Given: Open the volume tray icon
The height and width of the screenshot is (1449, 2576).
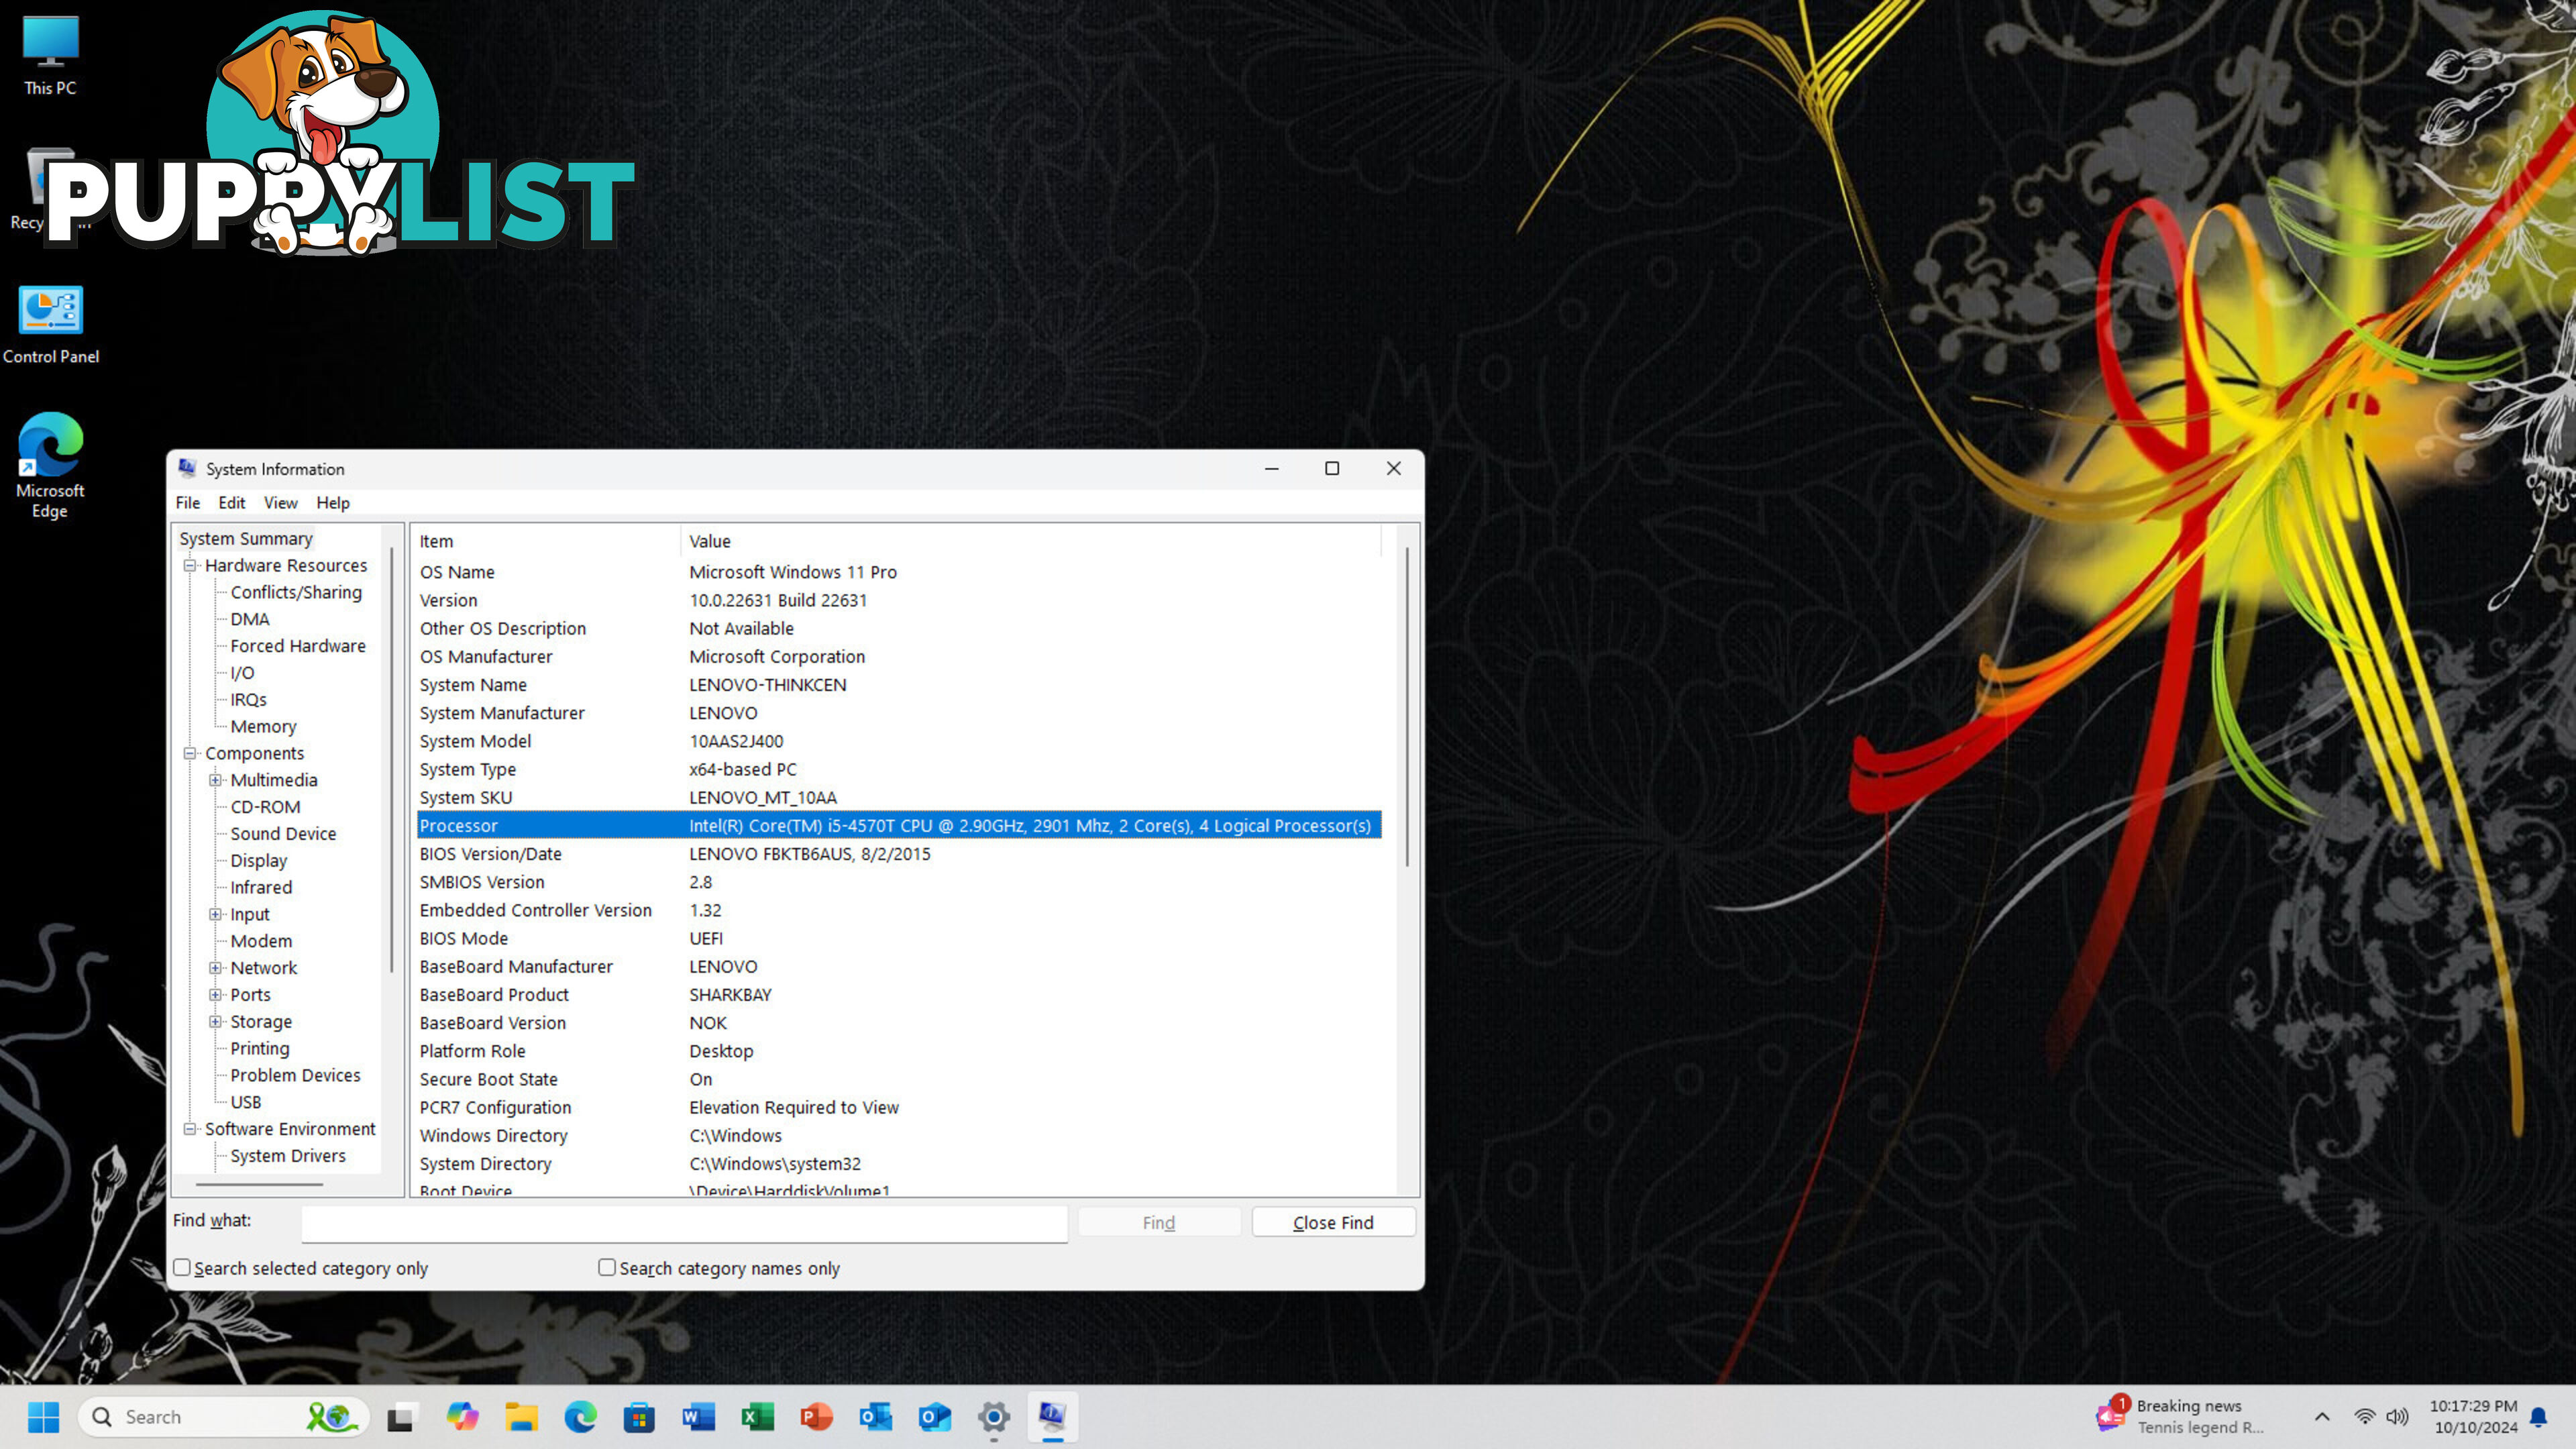Looking at the screenshot, I should (2397, 1417).
